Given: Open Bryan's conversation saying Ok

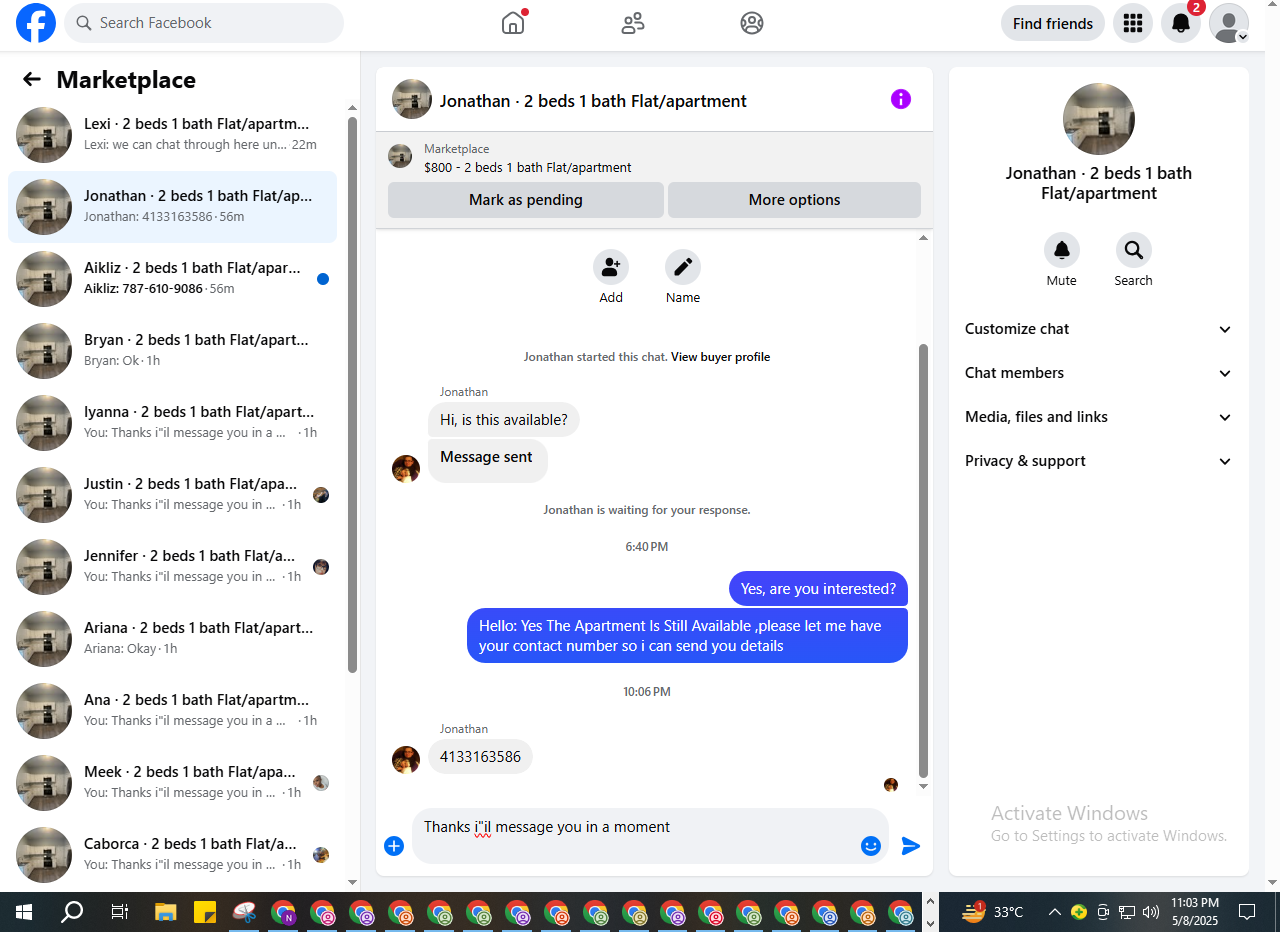Looking at the screenshot, I should 172,351.
